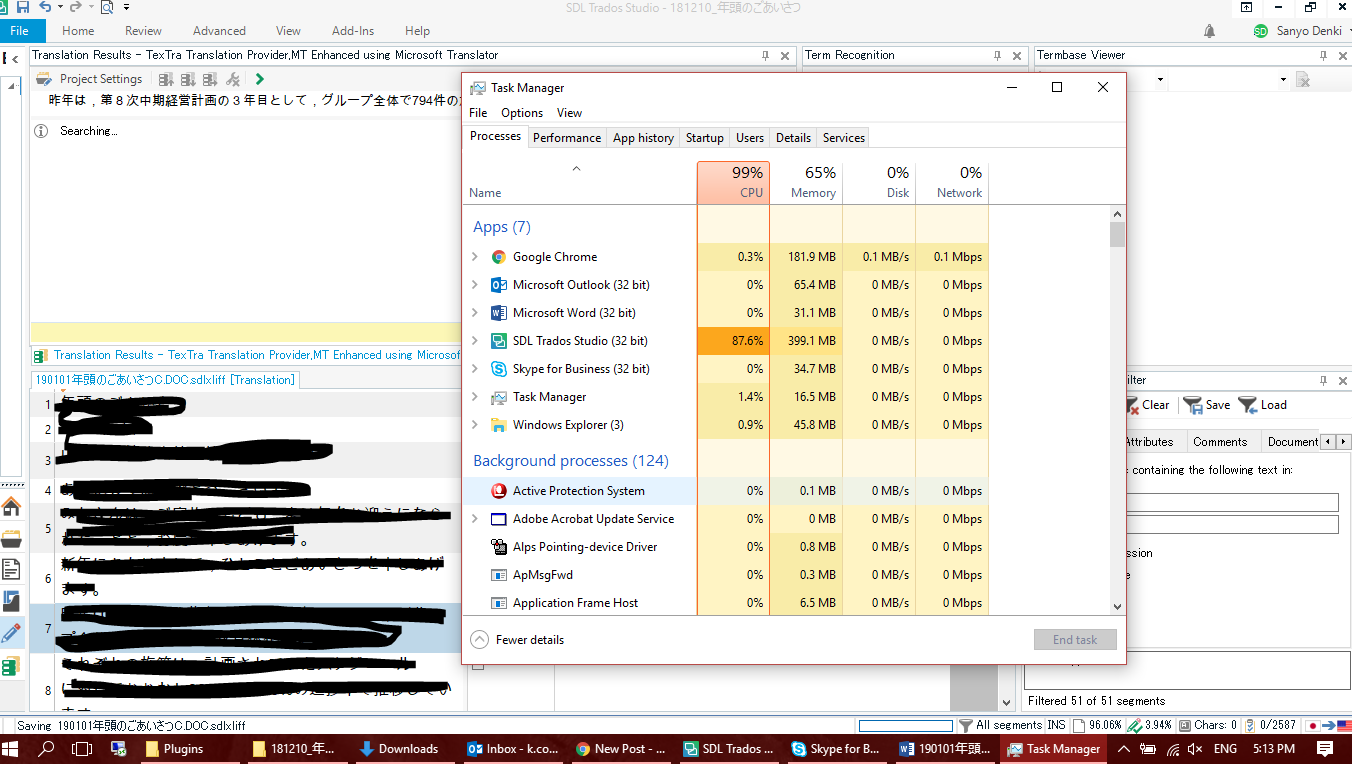
Task: Click the Save icon in Trados quick access toolbar
Action: coord(23,7)
